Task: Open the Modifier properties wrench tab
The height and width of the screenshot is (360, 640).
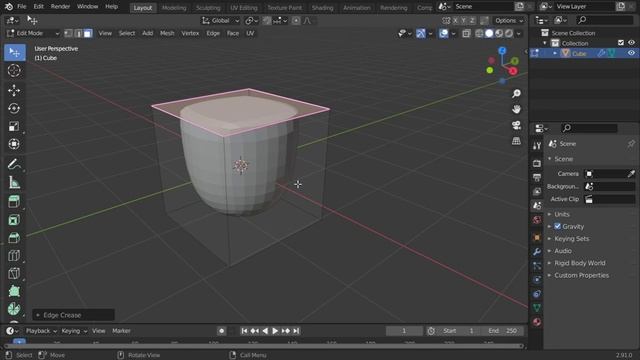Action: click(x=537, y=251)
